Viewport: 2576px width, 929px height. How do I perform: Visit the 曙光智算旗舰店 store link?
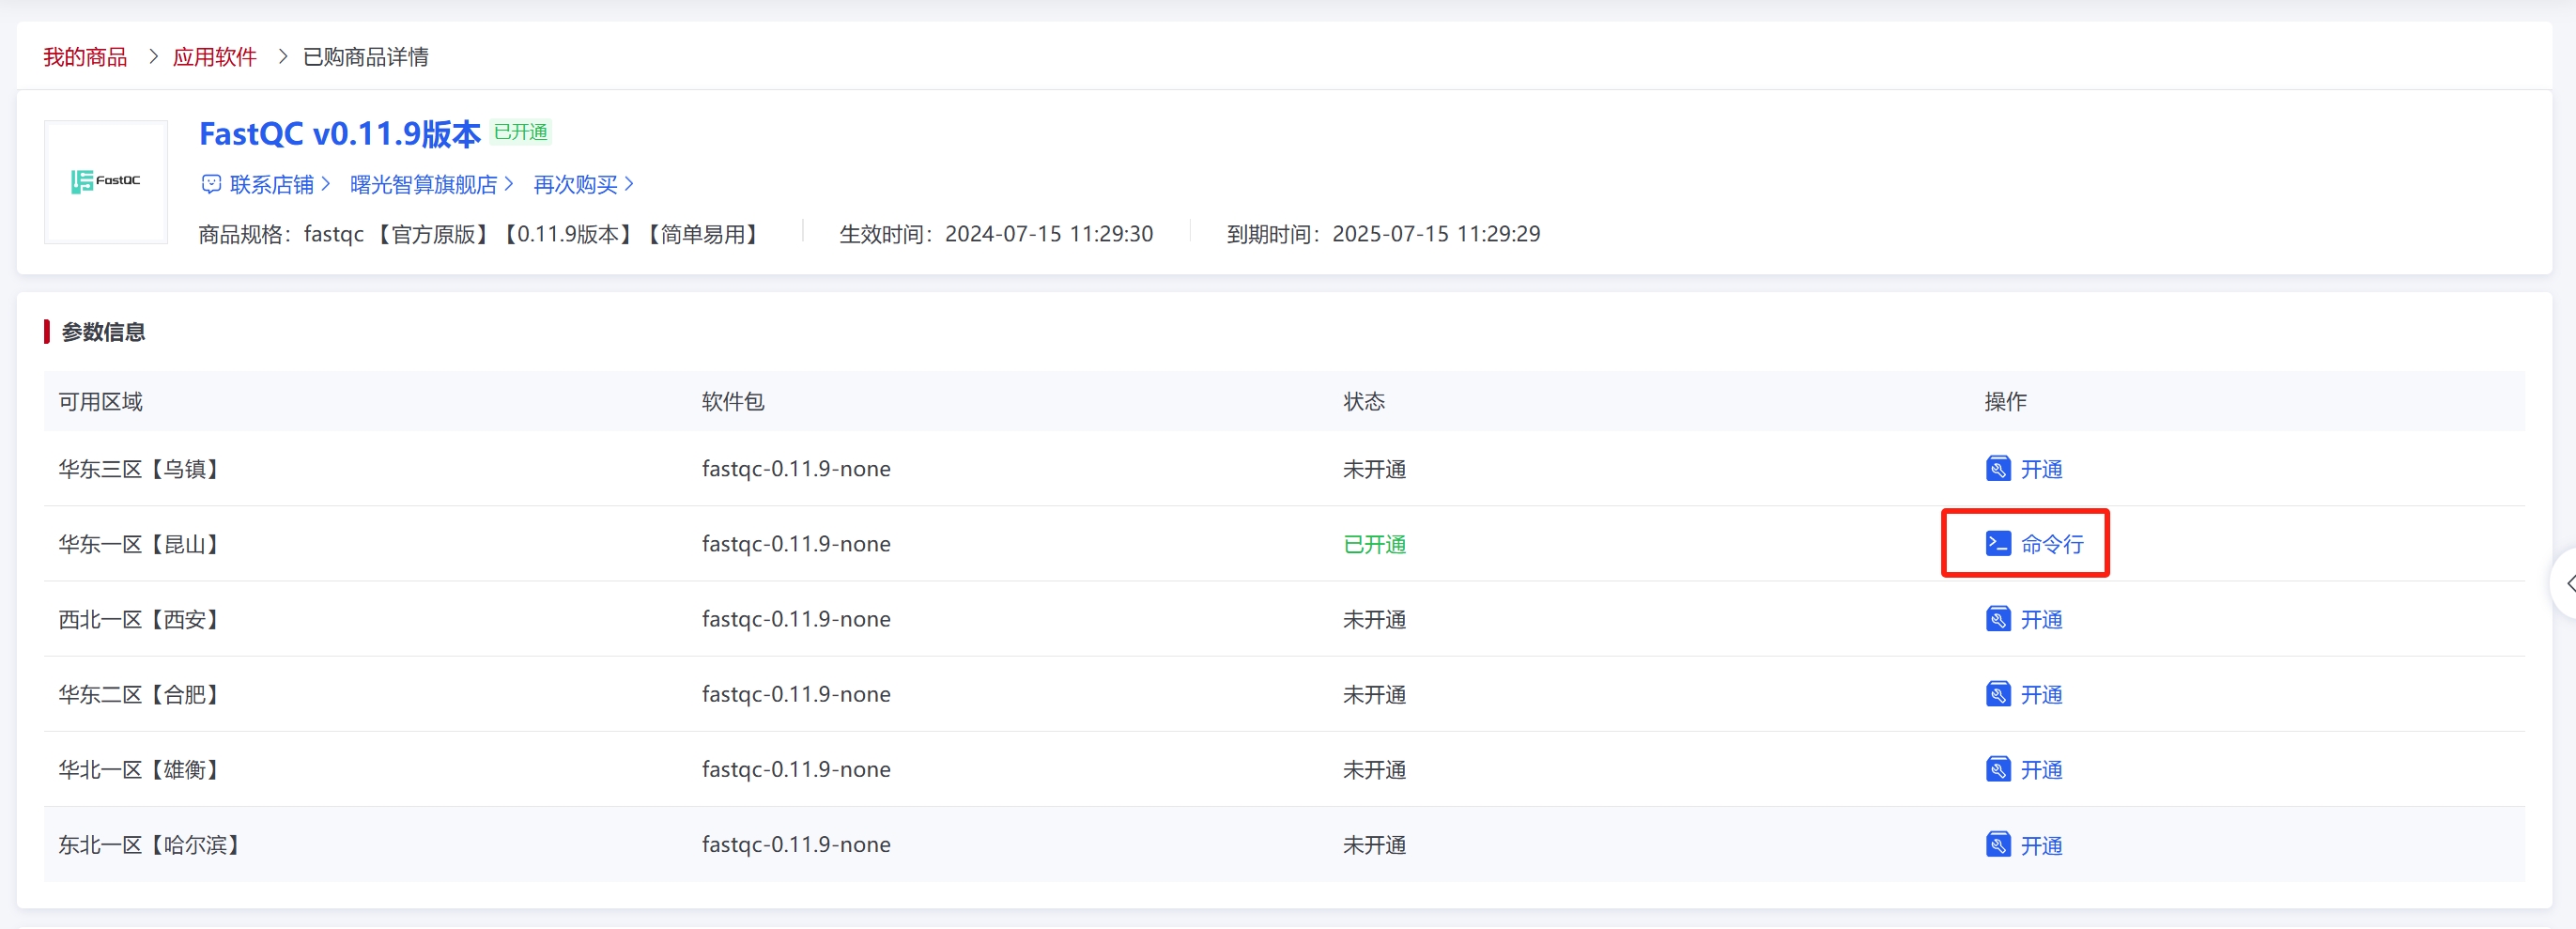pyautogui.click(x=423, y=184)
